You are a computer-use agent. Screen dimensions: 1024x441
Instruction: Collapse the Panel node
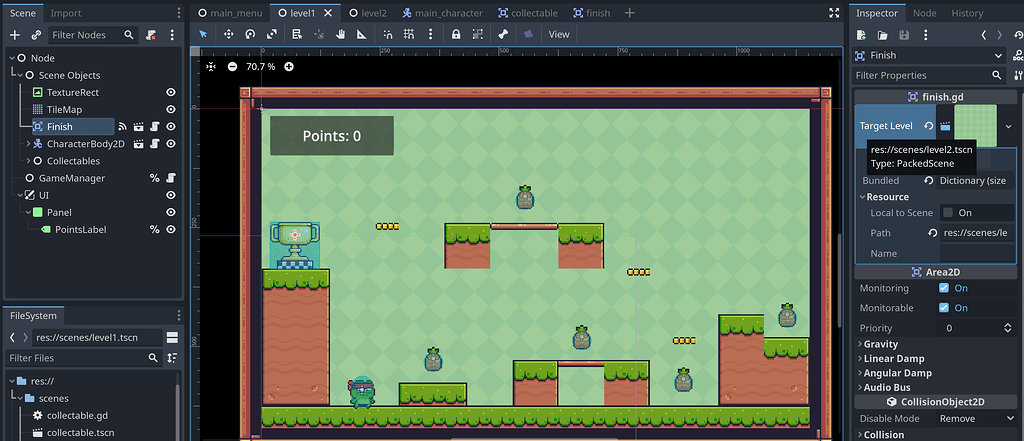29,212
